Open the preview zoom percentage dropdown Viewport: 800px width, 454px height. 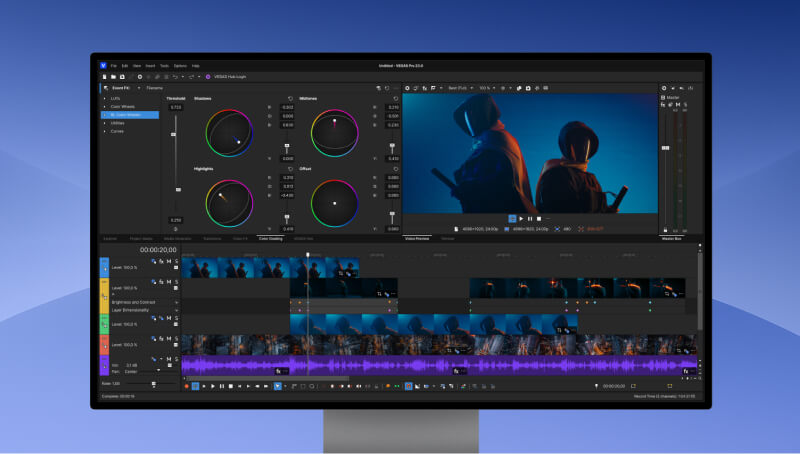pyautogui.click(x=487, y=88)
